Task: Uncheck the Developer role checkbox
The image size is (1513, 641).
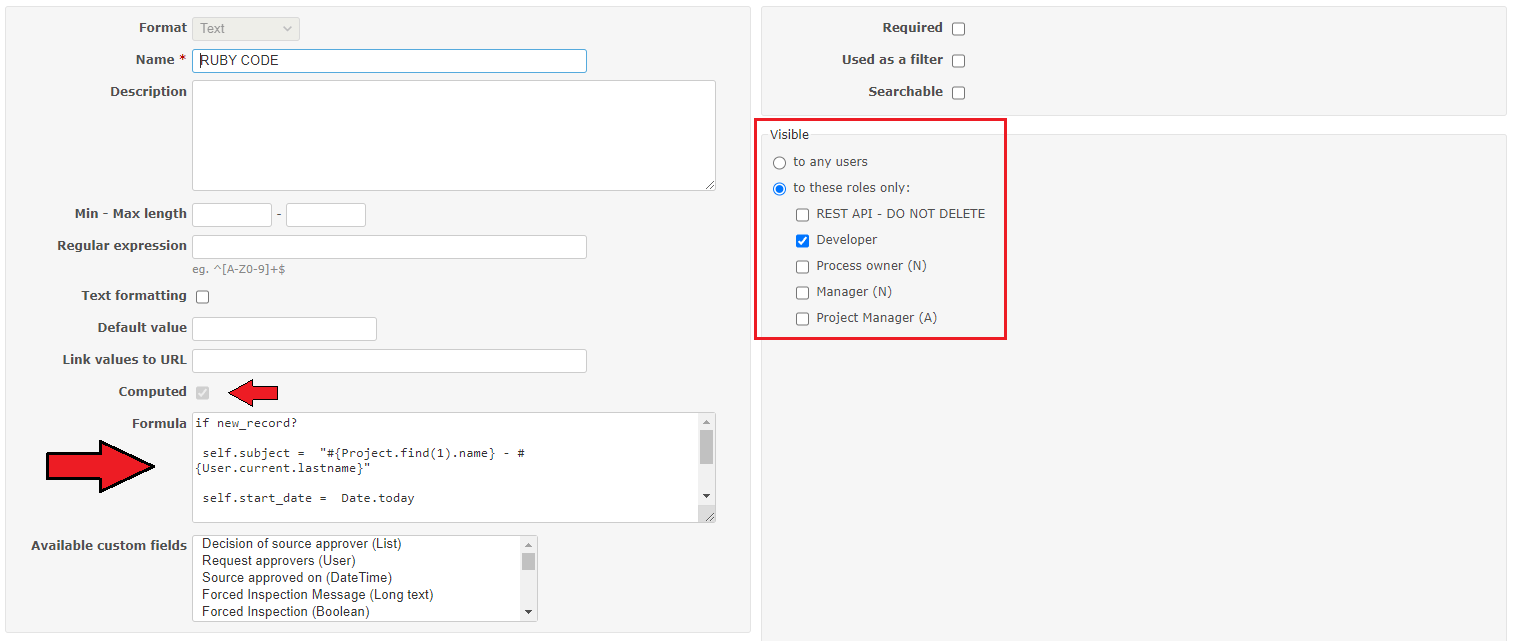Action: pyautogui.click(x=802, y=240)
